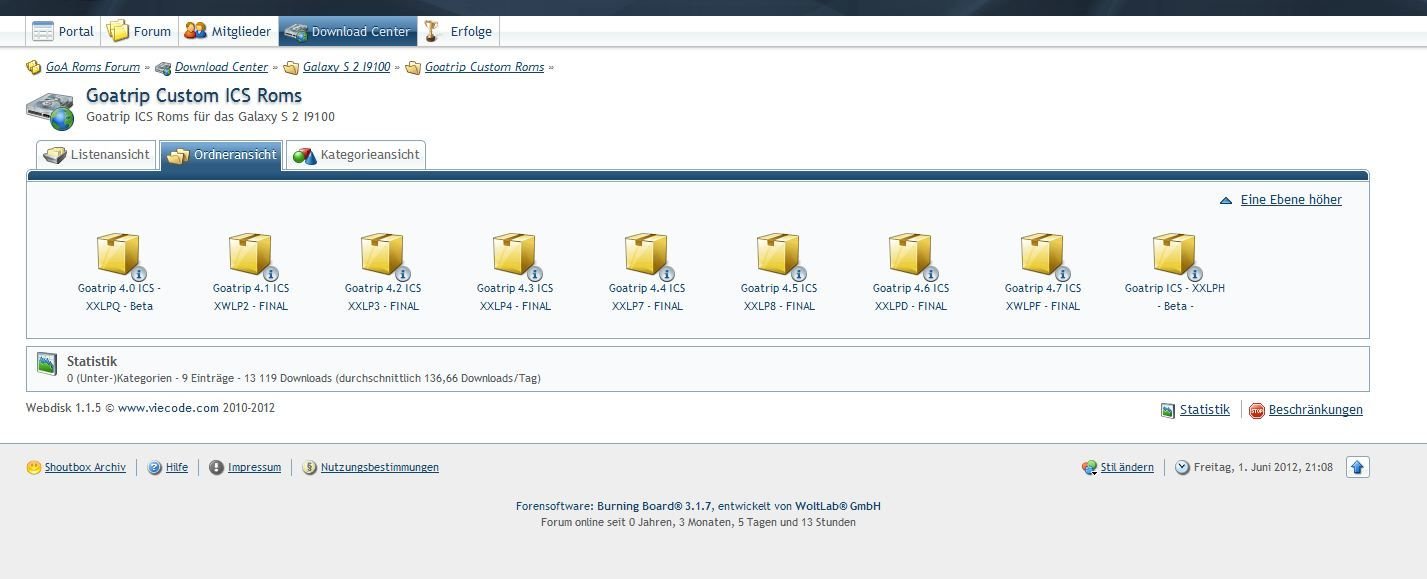Click the date Freitag, 1. Juni 2012, 21:08
This screenshot has width=1427, height=579.
pyautogui.click(x=1264, y=467)
